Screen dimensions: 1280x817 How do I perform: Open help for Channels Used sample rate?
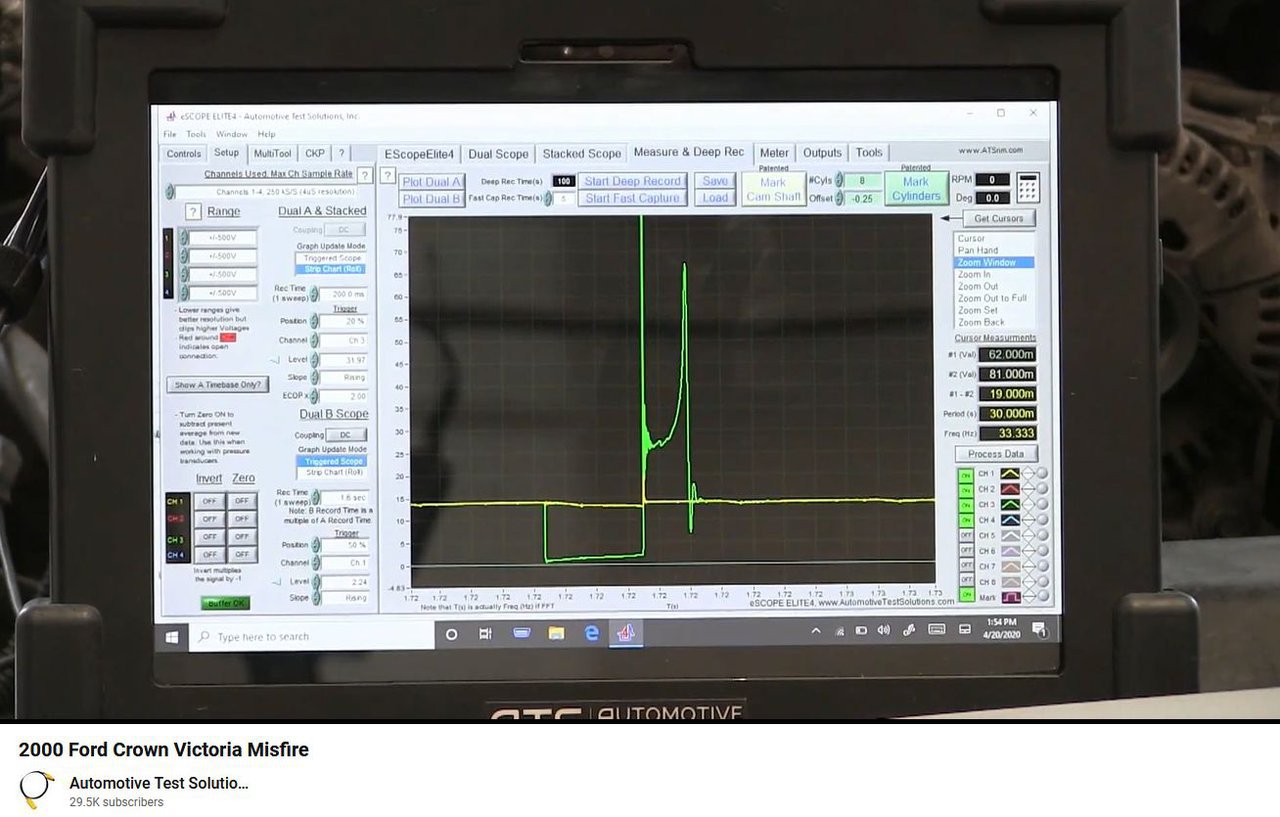coord(365,175)
